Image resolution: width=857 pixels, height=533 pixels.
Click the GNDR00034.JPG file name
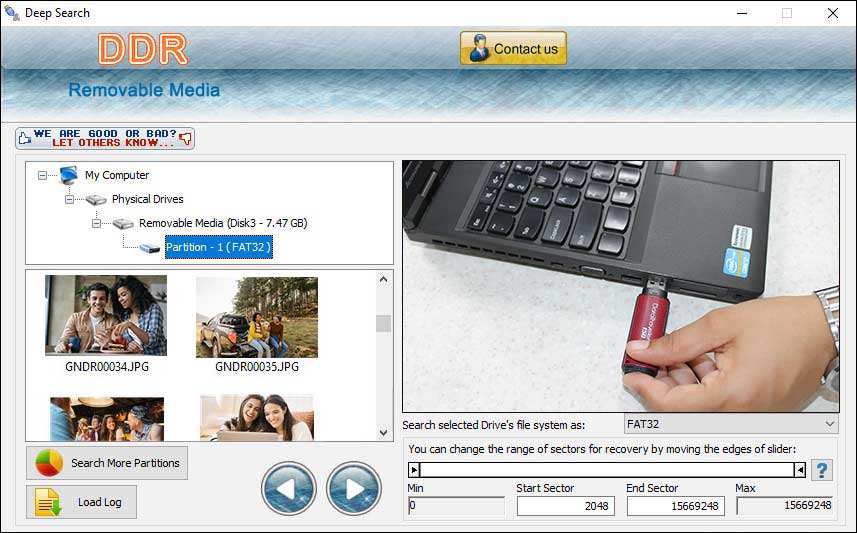pos(107,367)
